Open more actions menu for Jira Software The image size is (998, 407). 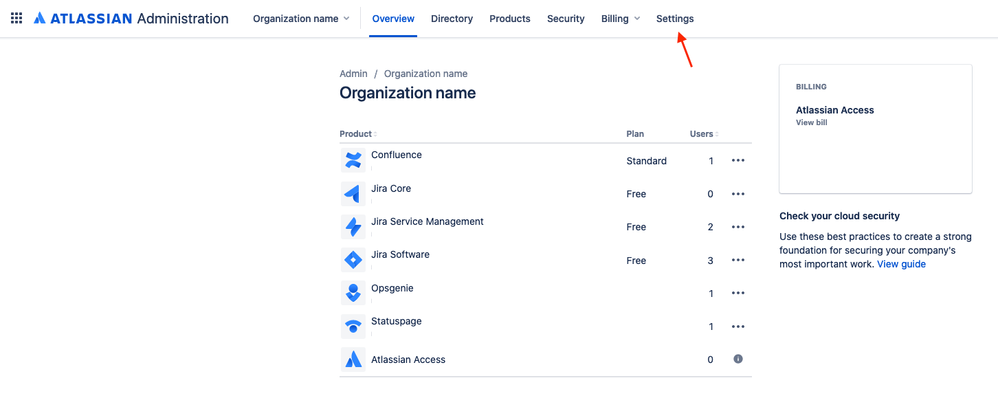click(738, 260)
